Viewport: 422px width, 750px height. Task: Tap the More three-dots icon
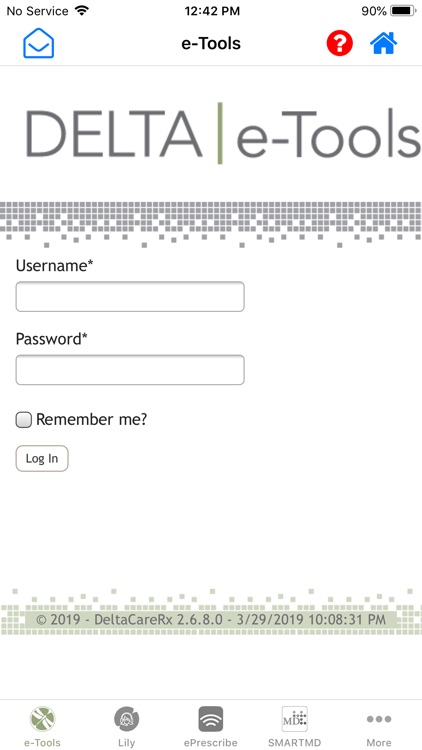379,719
